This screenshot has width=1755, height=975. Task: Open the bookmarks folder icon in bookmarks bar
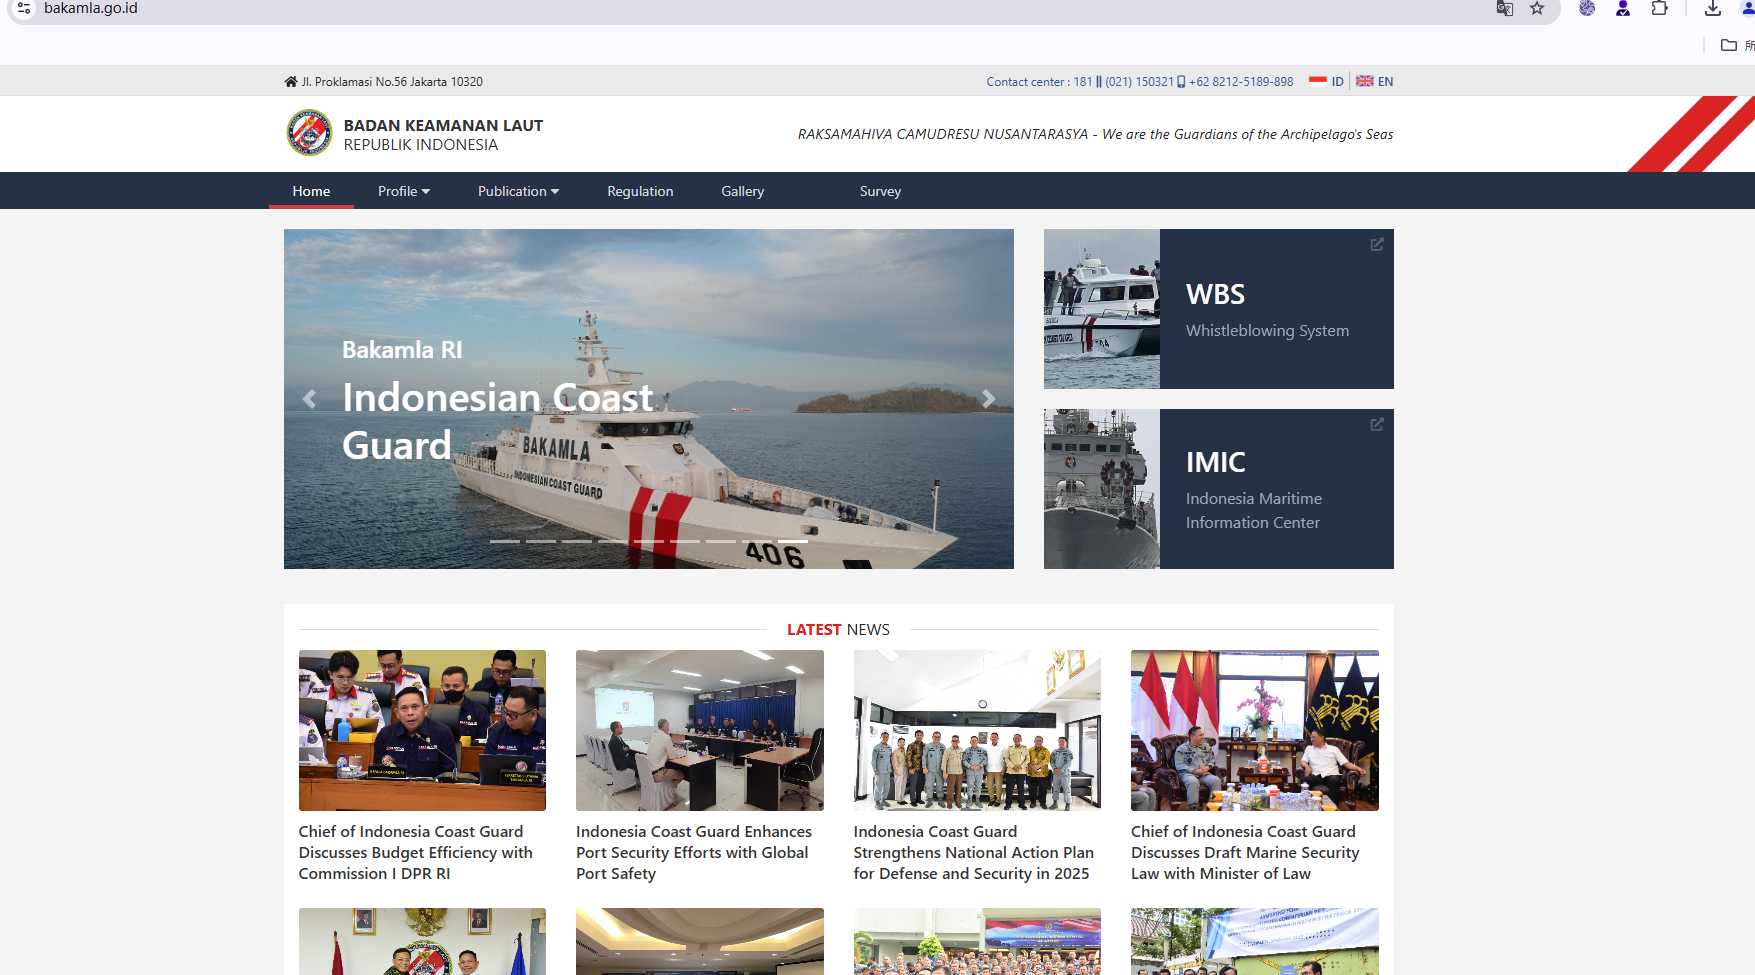point(1728,45)
